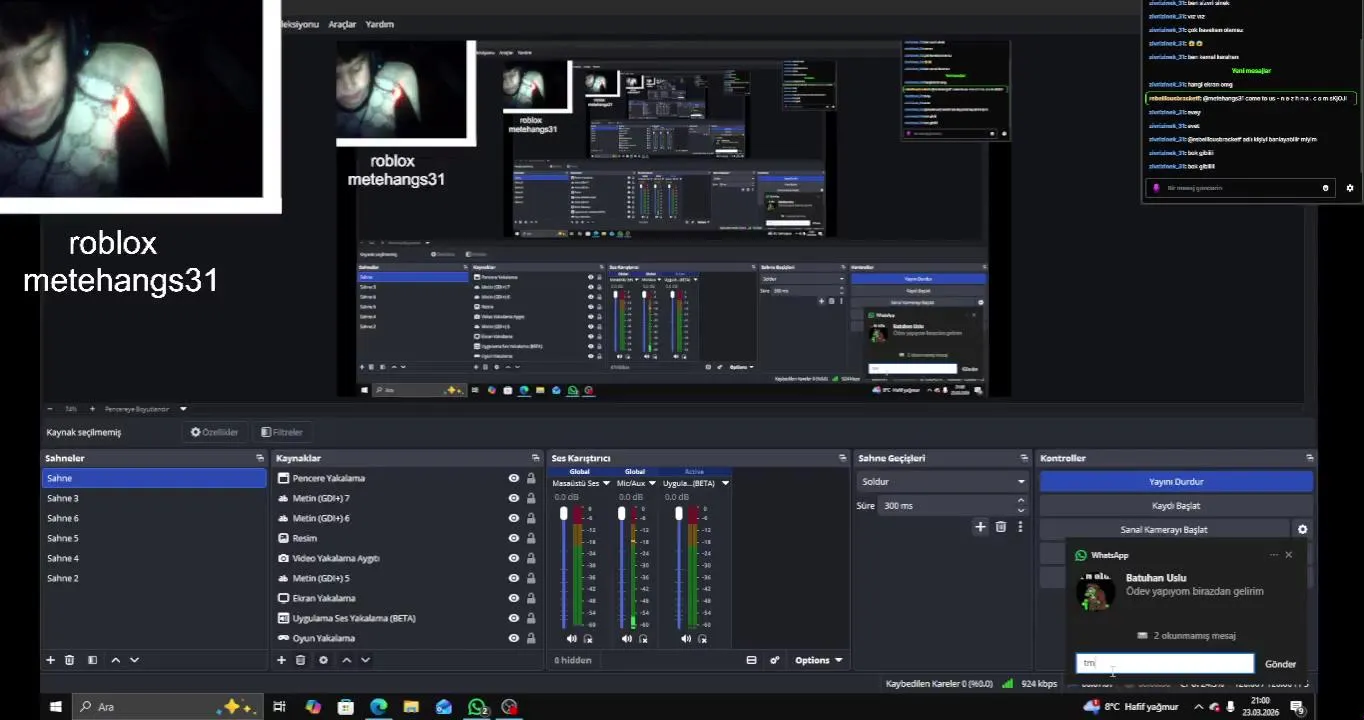This screenshot has width=1364, height=720.
Task: Open the Yardım menu
Action: point(380,24)
